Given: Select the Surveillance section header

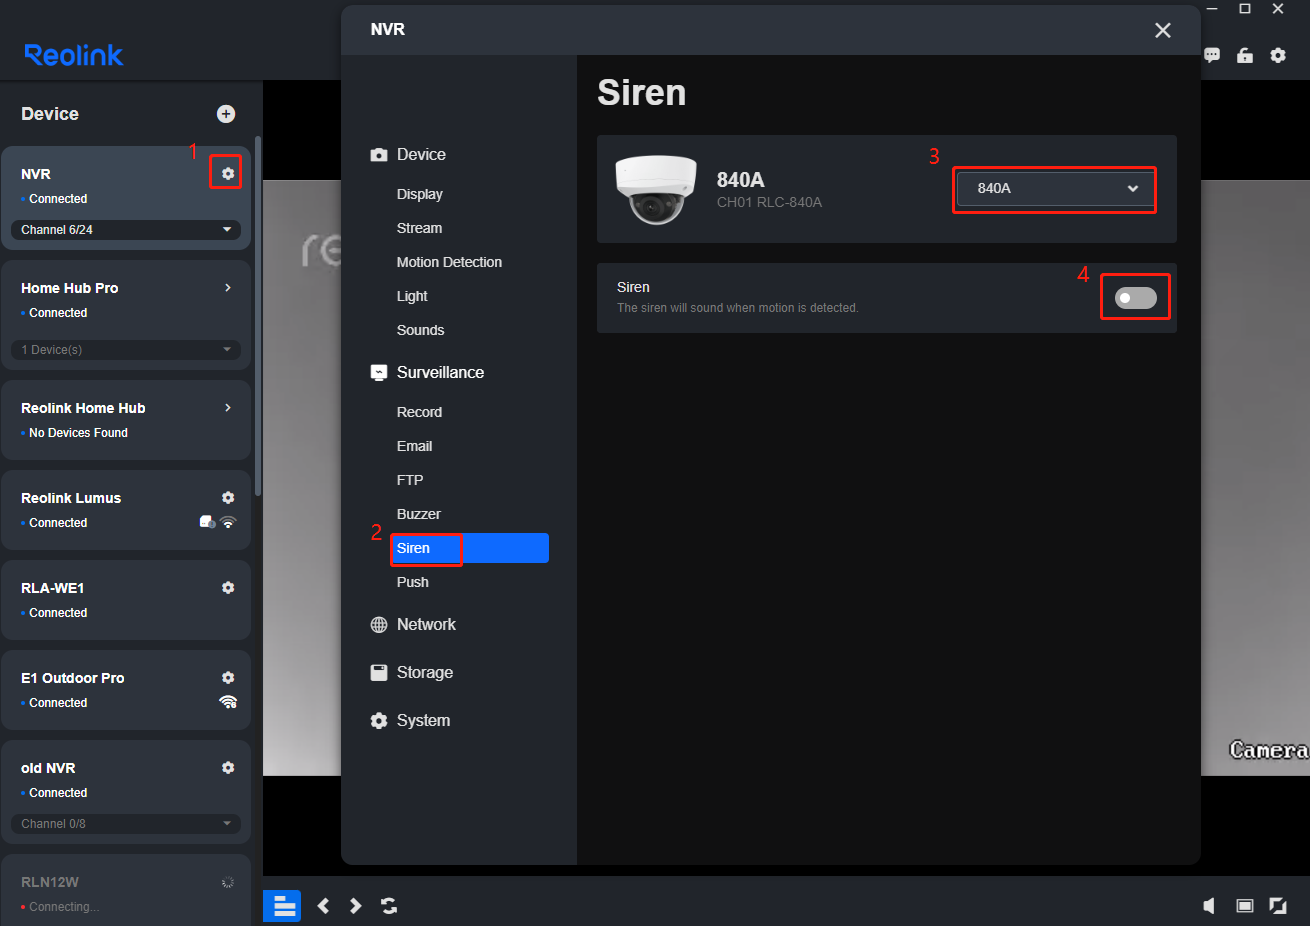Looking at the screenshot, I should (427, 372).
